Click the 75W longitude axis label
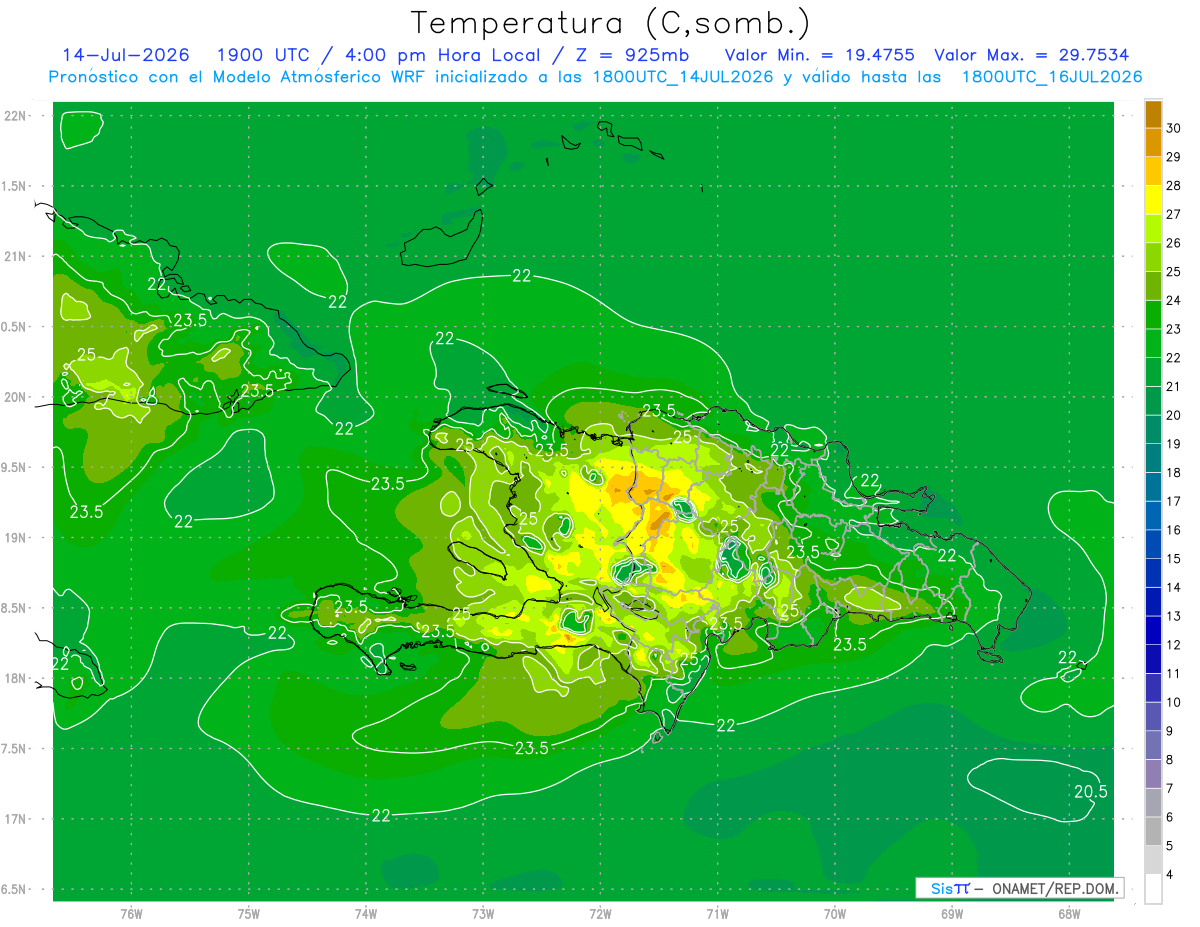The image size is (1200, 927). (249, 914)
